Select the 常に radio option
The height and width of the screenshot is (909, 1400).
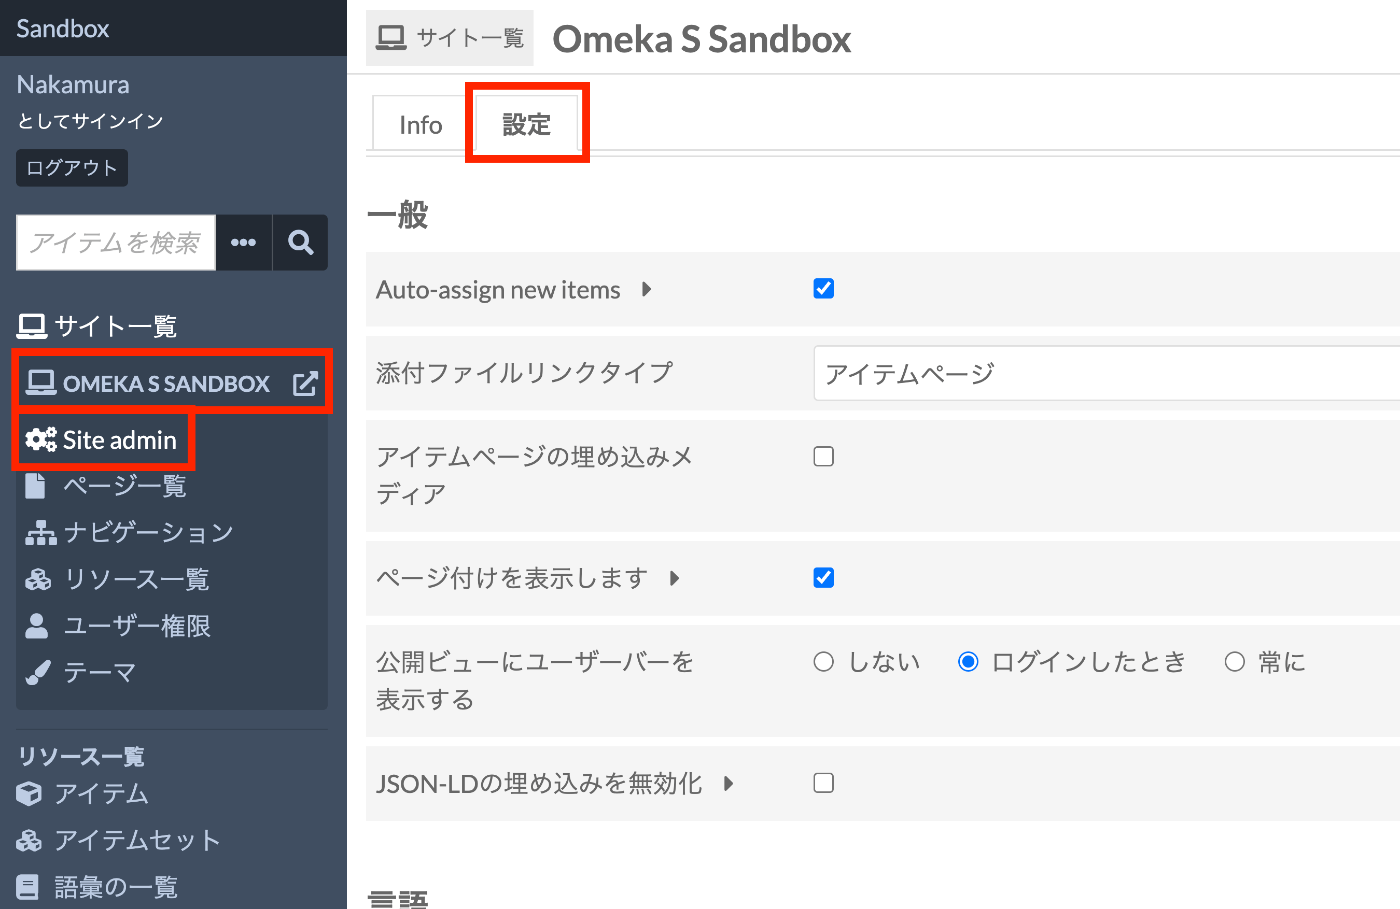point(1235,662)
